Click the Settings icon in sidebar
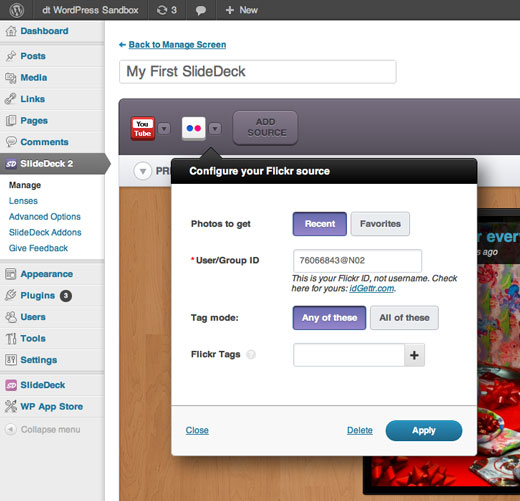 pos(11,360)
